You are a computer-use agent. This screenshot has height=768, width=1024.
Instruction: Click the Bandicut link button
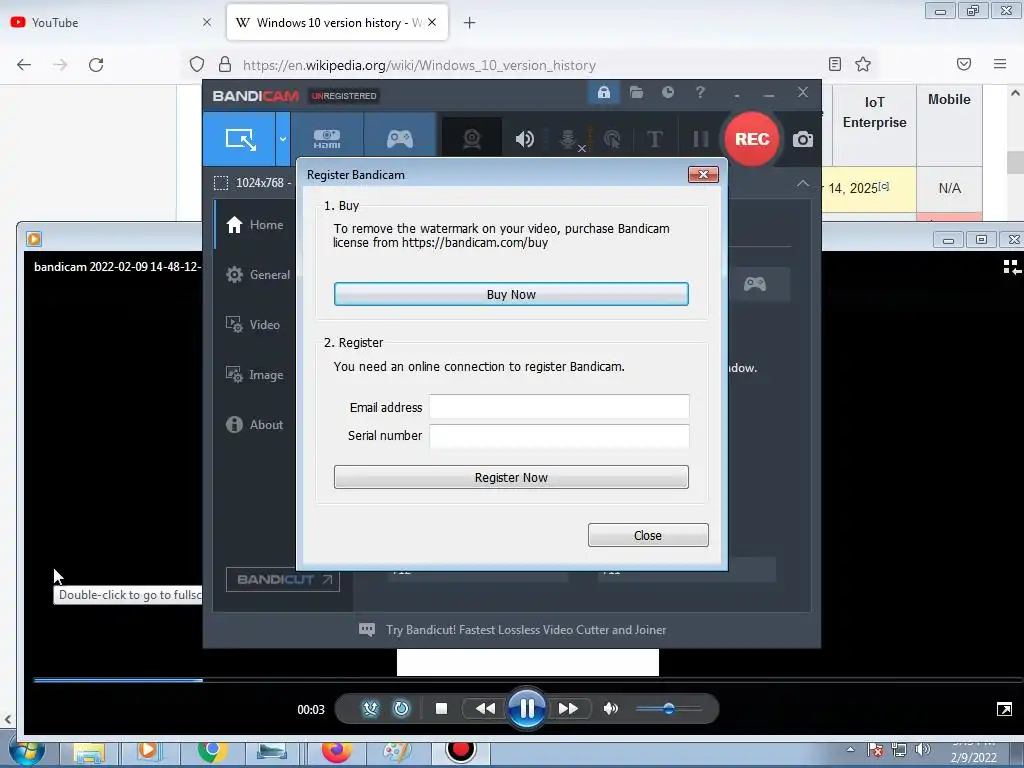coord(283,579)
